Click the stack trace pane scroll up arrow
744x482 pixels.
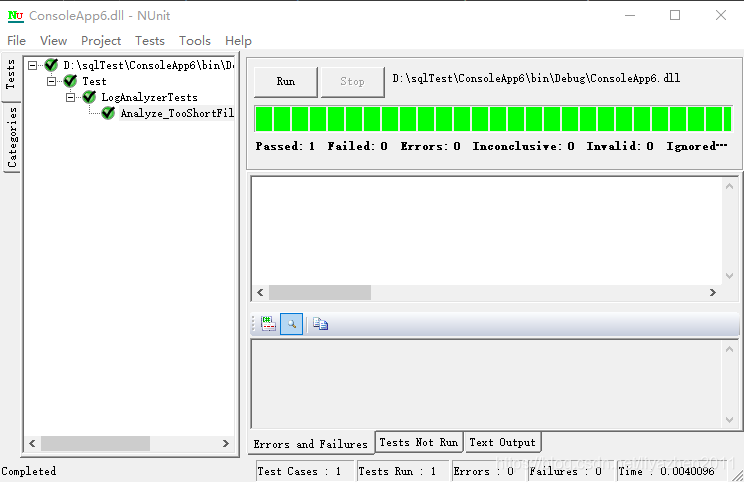pyautogui.click(x=729, y=349)
